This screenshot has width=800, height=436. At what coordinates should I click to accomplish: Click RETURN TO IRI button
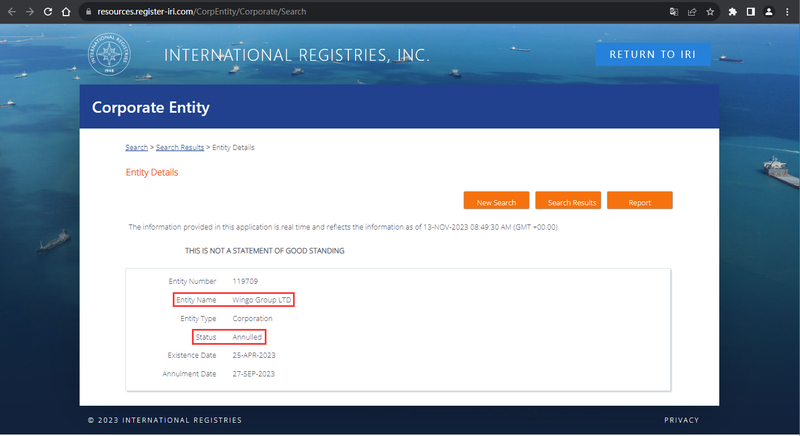(653, 55)
